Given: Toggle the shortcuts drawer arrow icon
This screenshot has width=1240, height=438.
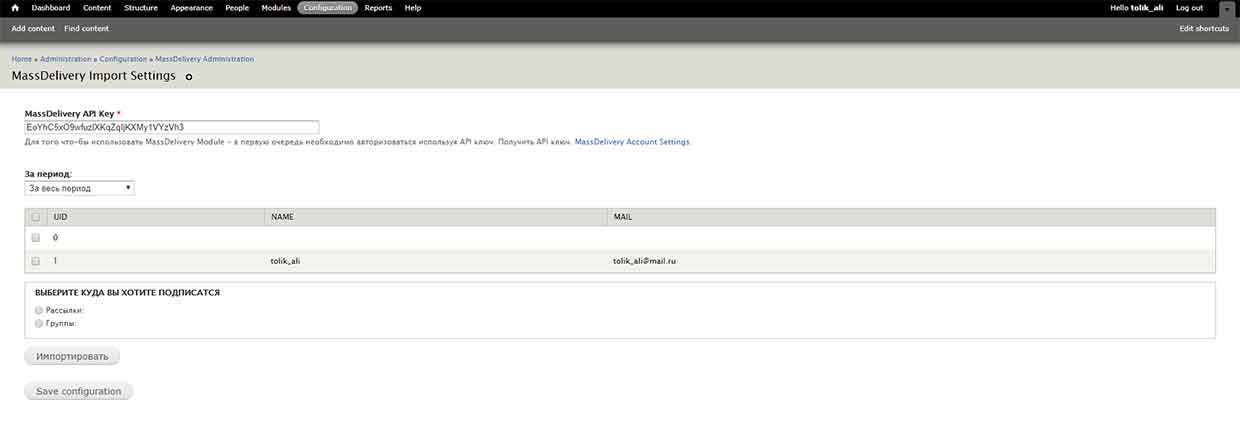Looking at the screenshot, I should (x=1226, y=8).
